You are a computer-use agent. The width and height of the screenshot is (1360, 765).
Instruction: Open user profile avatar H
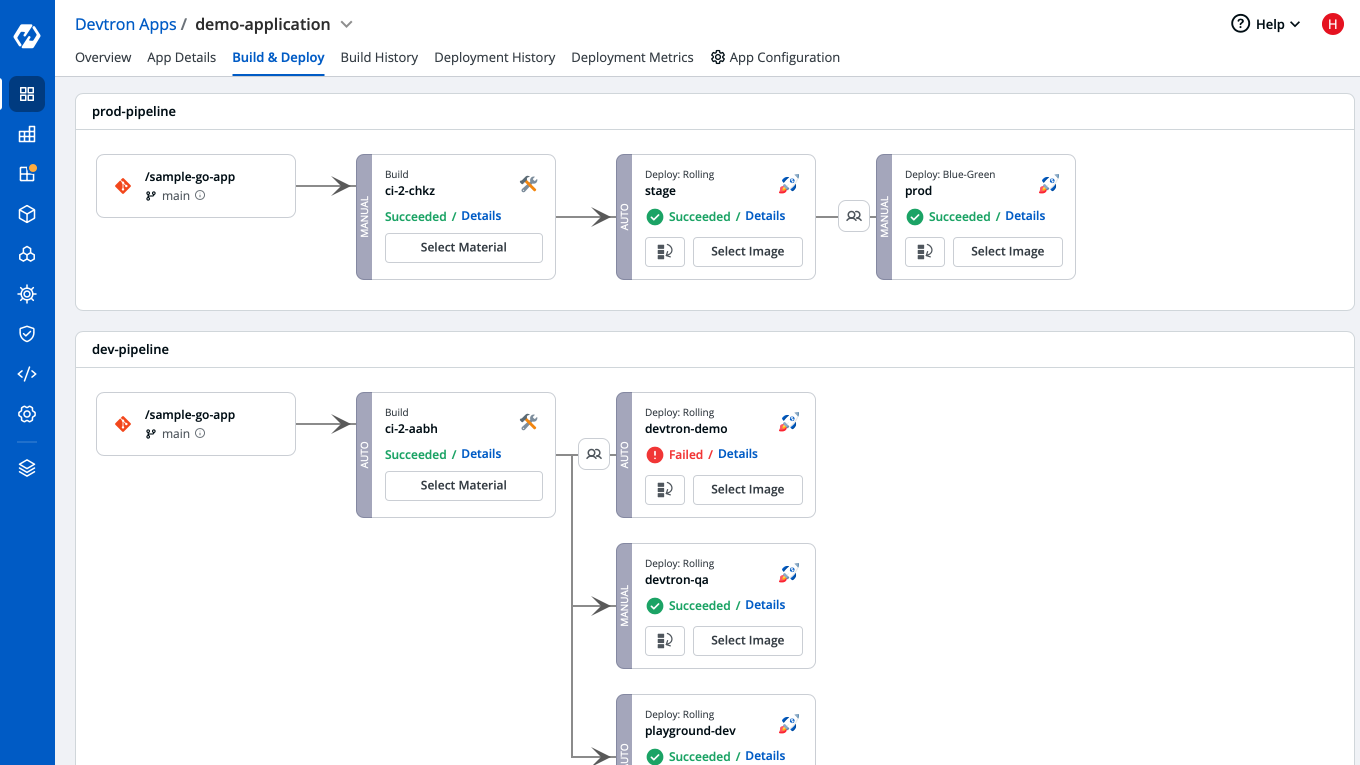(x=1332, y=24)
